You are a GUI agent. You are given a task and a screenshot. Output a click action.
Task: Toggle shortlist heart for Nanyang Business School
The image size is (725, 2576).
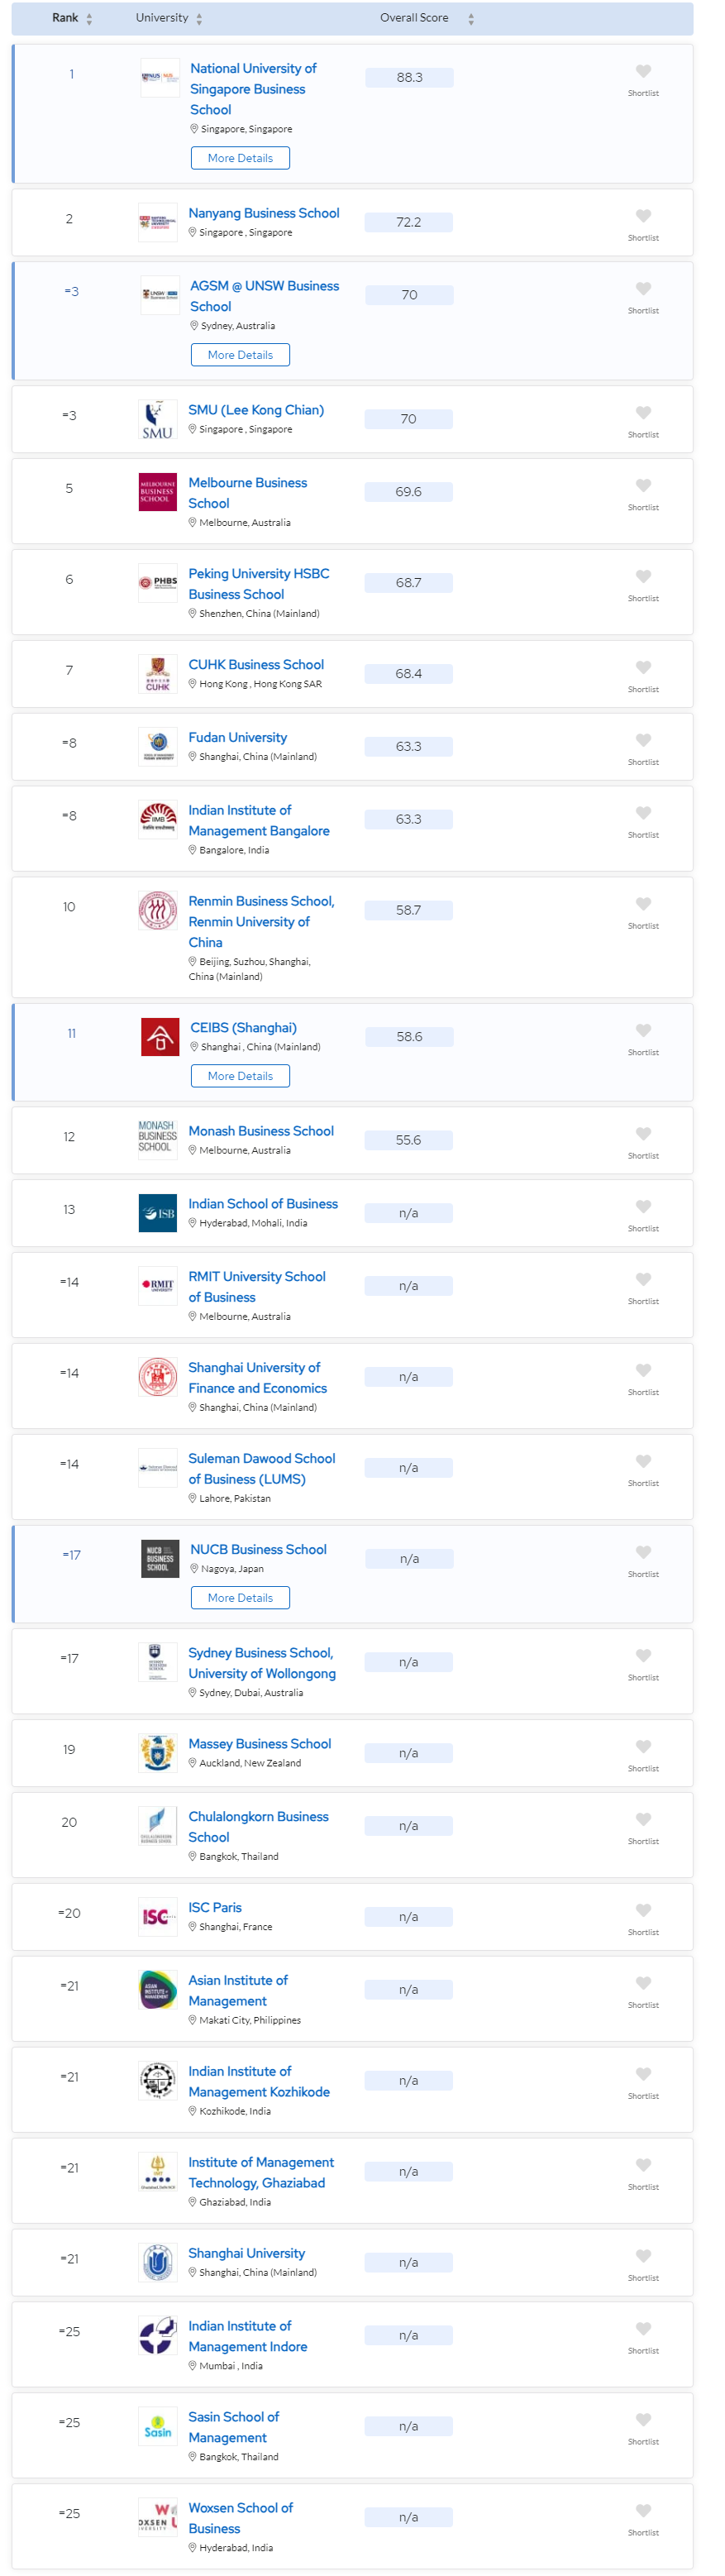(x=643, y=216)
